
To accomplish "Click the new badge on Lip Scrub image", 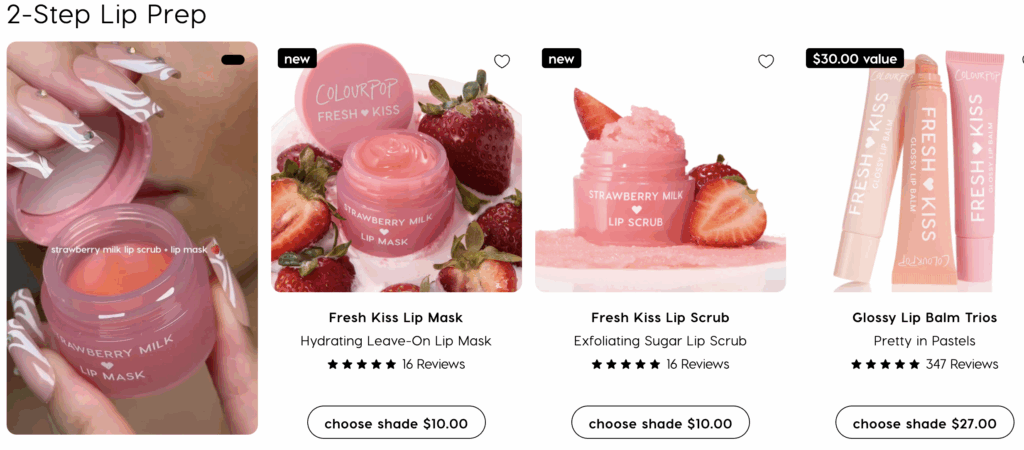I will (561, 59).
